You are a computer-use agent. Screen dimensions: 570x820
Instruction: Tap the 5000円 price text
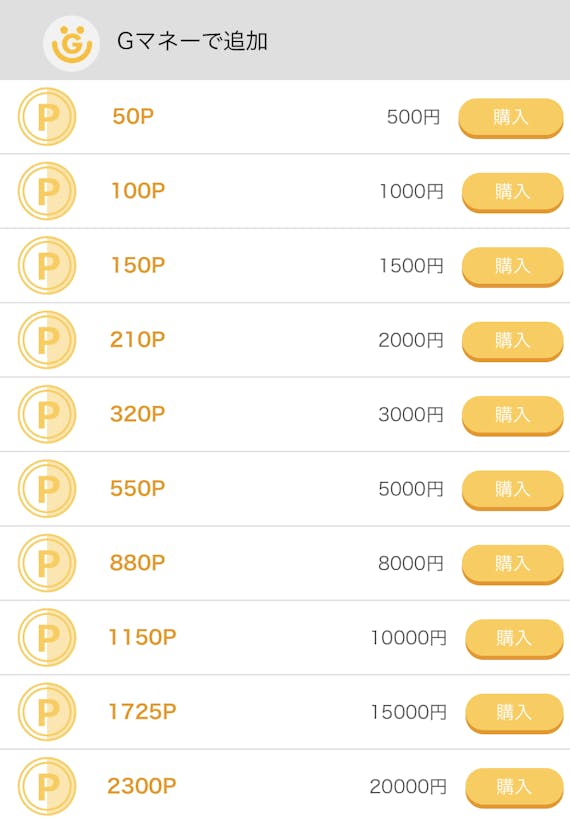(x=411, y=489)
